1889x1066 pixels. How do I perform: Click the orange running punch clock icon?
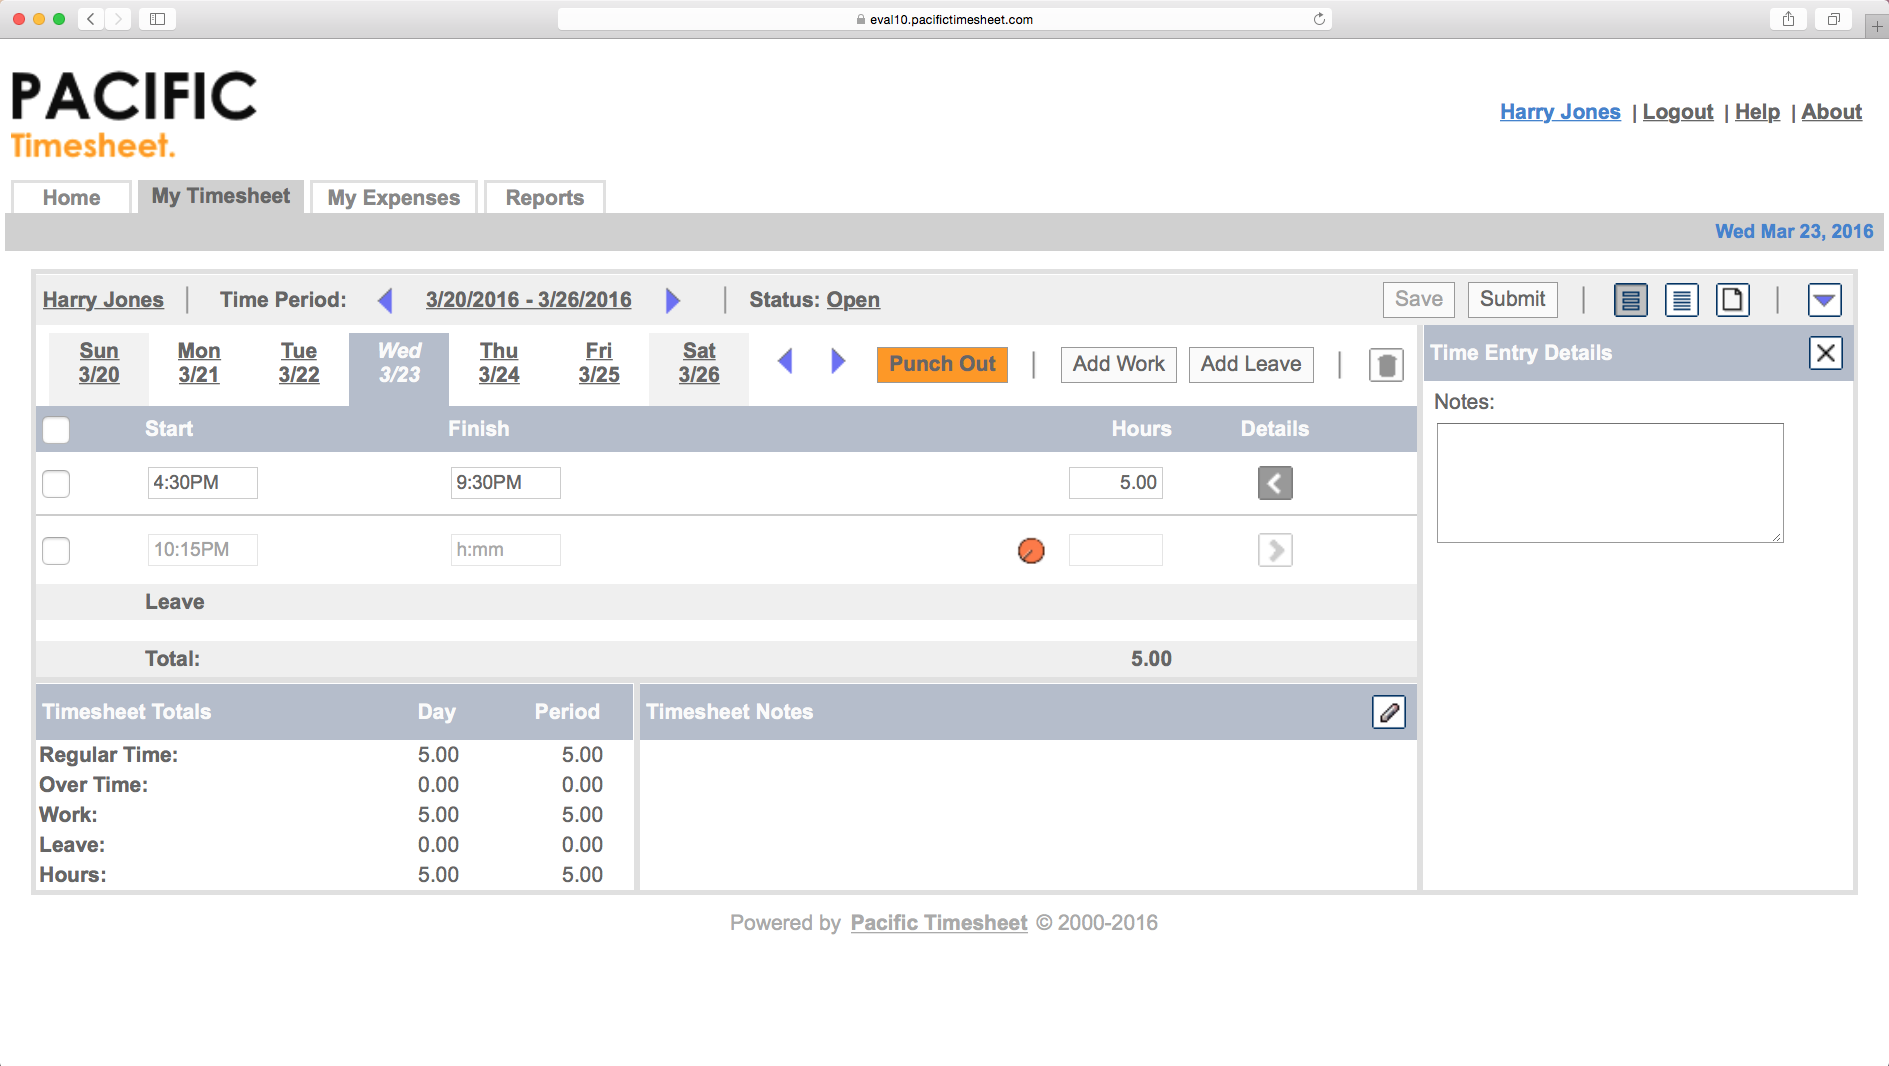(1030, 550)
